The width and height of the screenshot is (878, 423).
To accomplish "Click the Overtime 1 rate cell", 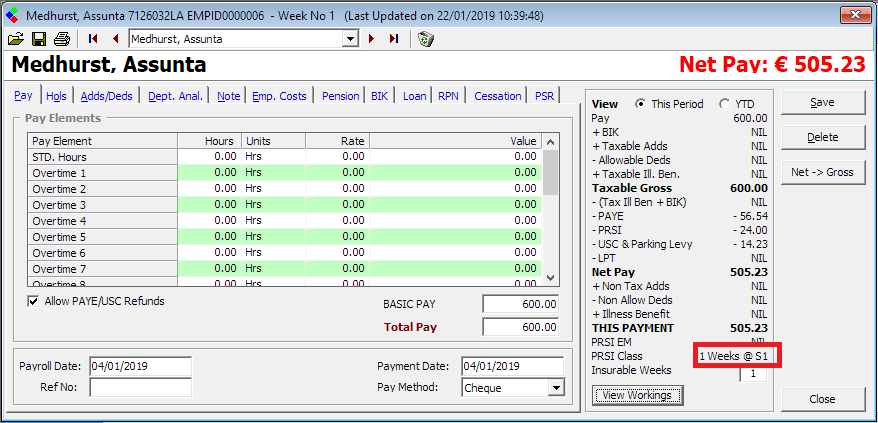I will pos(338,173).
